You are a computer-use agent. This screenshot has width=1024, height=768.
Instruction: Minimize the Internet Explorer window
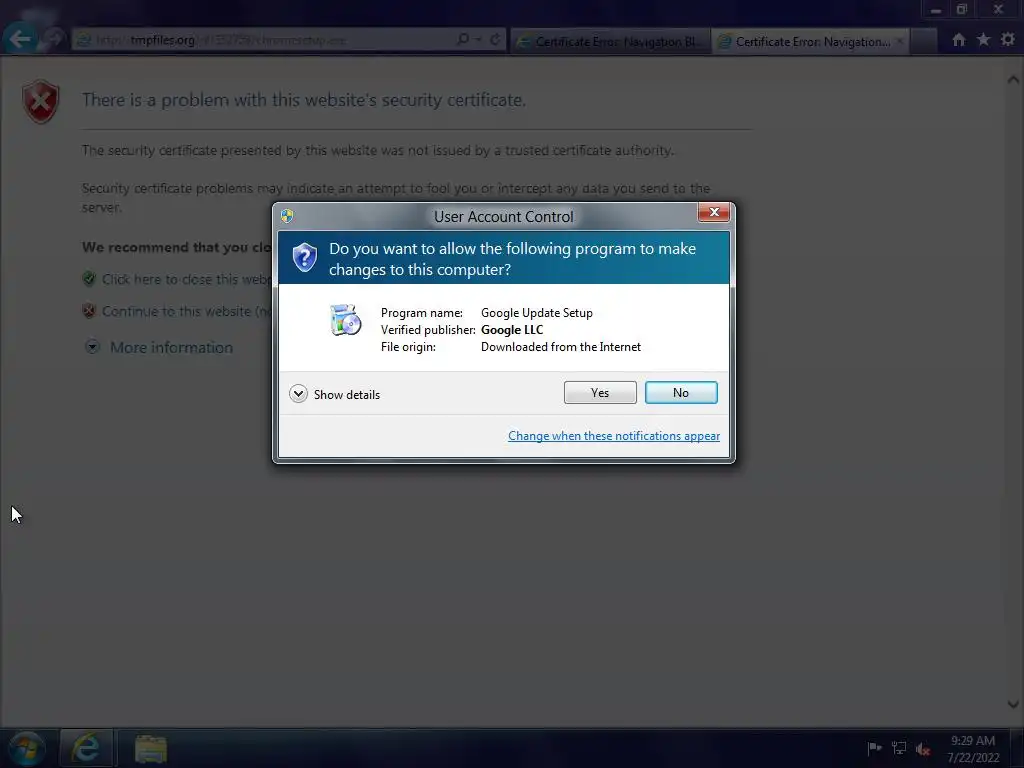(935, 9)
